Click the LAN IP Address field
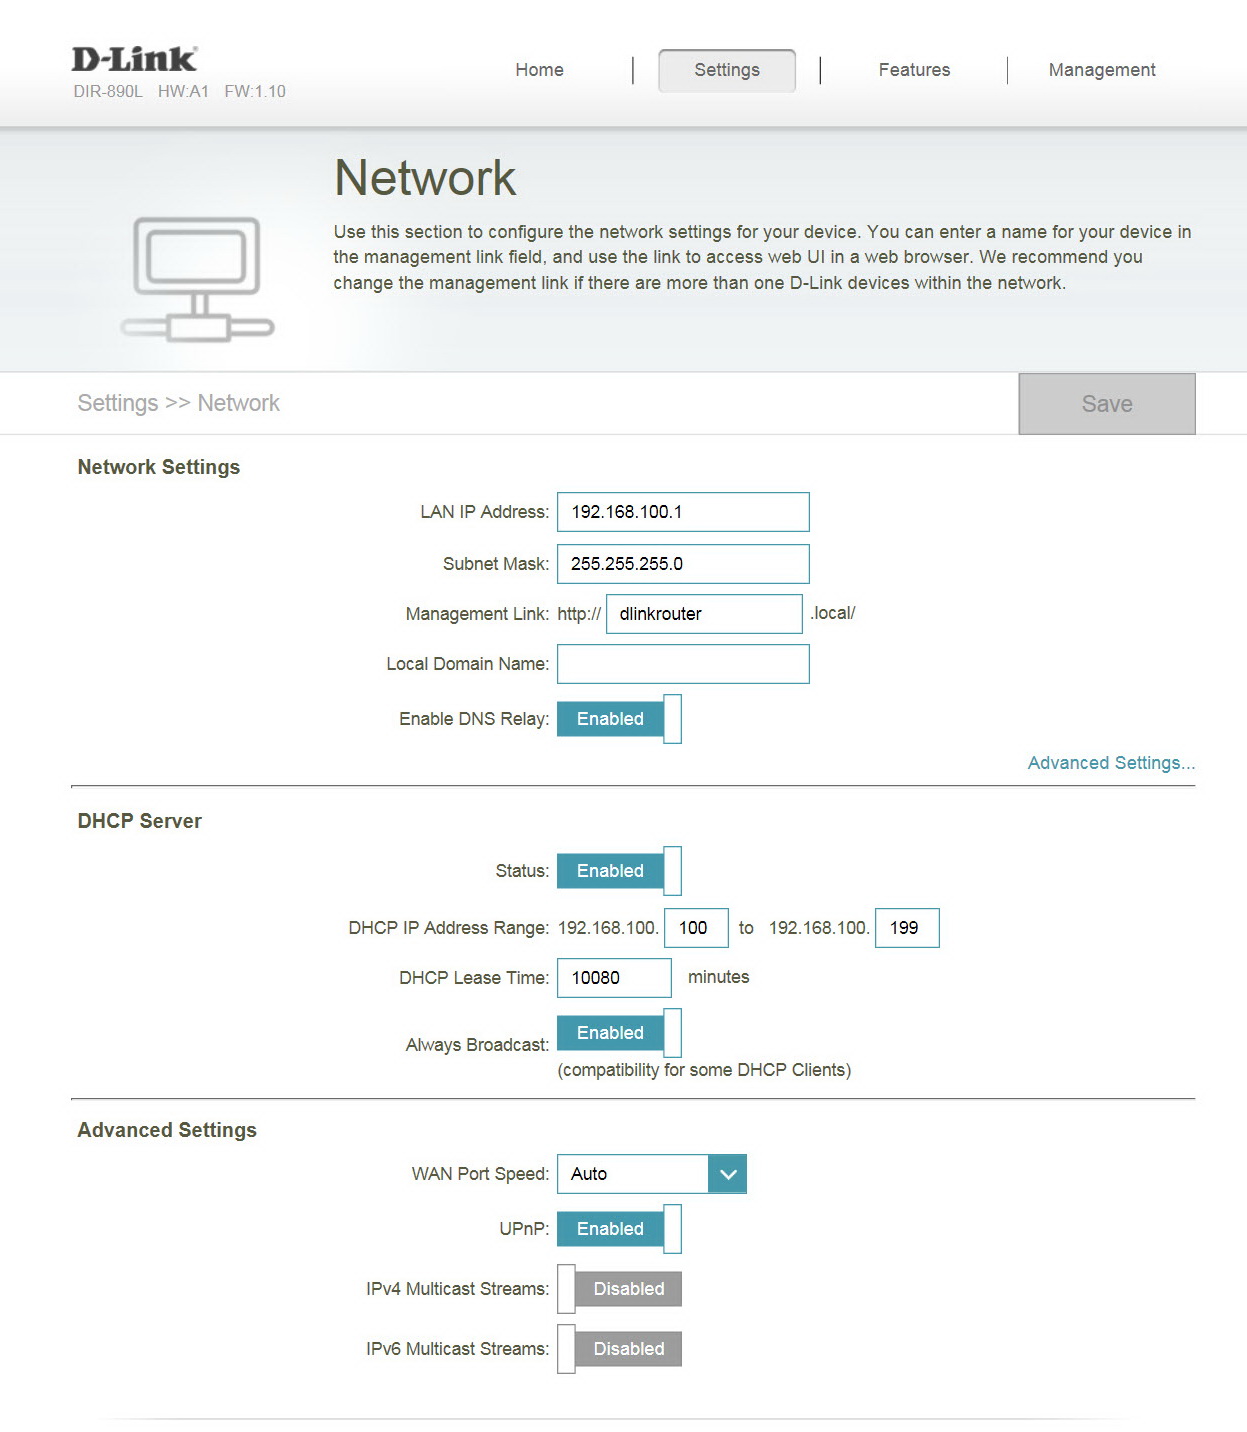 [x=683, y=512]
